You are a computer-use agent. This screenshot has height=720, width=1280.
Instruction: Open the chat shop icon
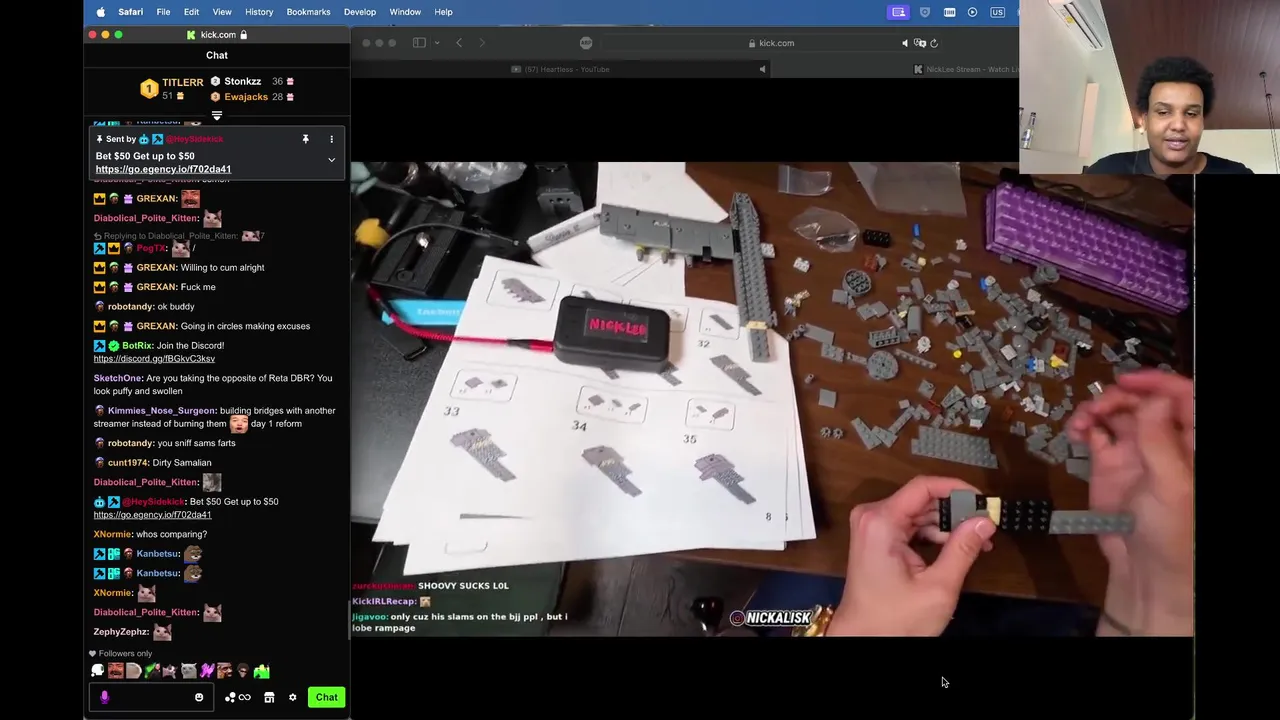[269, 697]
